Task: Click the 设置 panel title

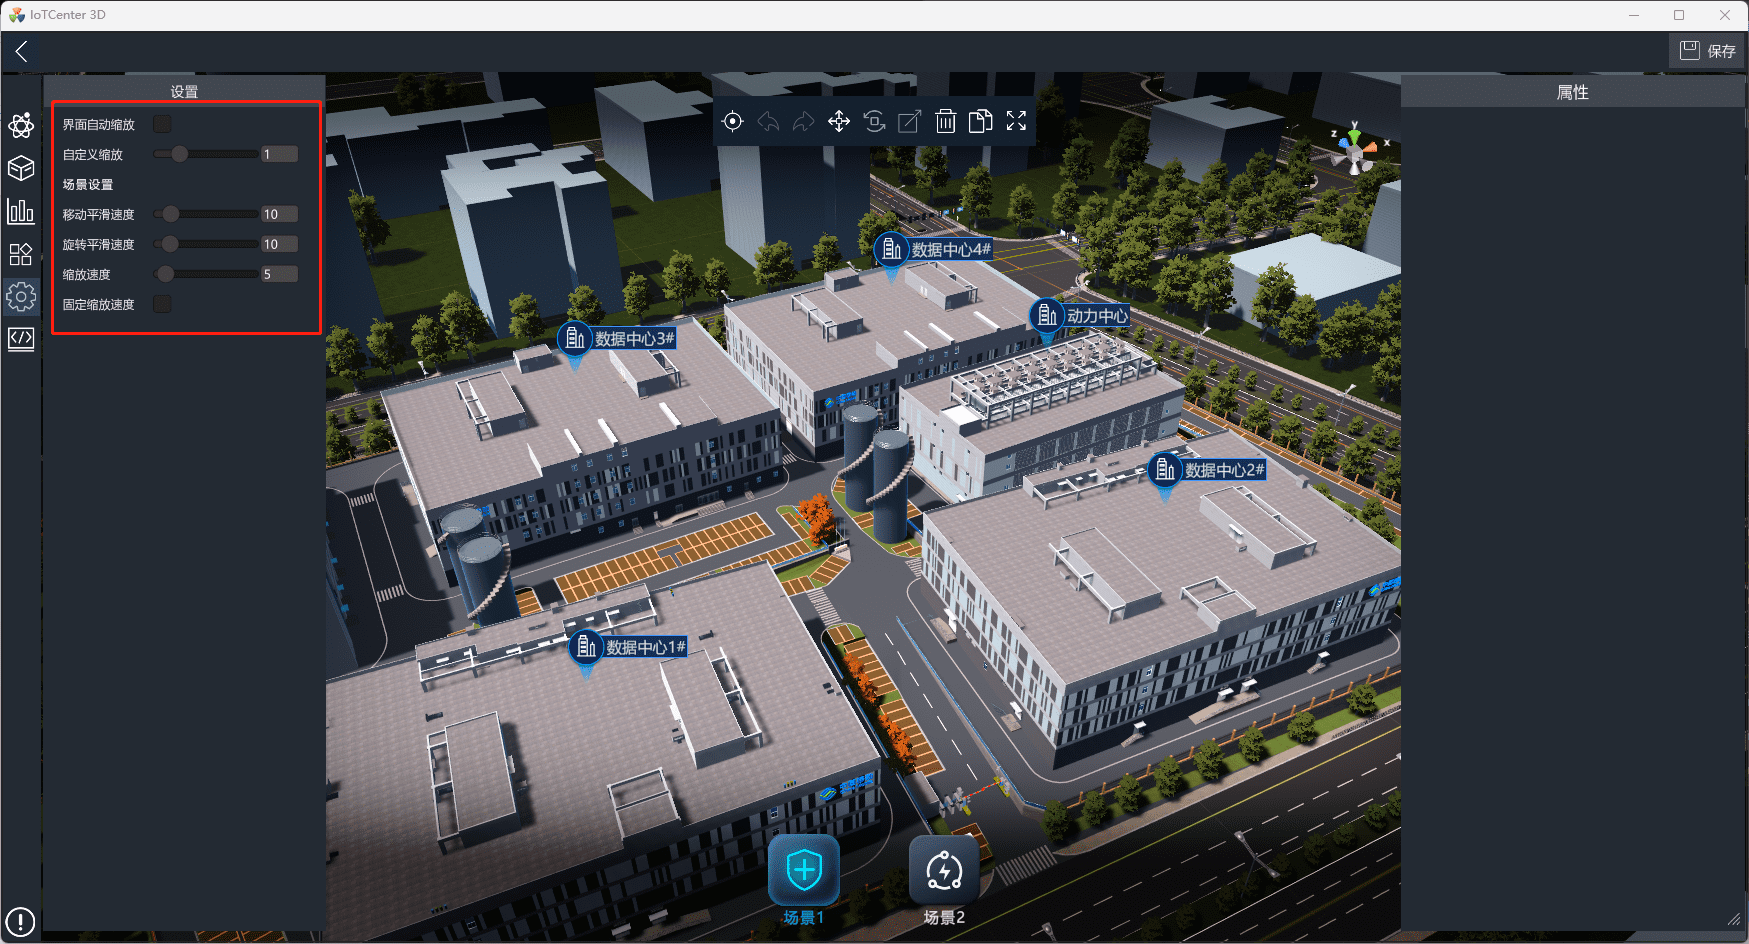Action: coord(184,91)
